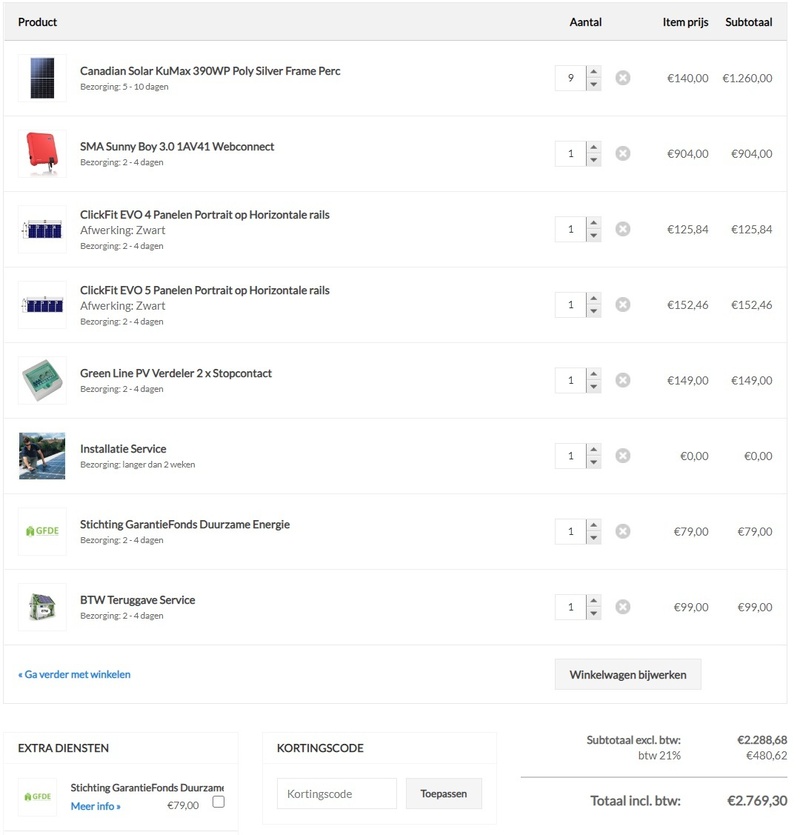Open Meer info link for GarantieFonds

[x=96, y=806]
